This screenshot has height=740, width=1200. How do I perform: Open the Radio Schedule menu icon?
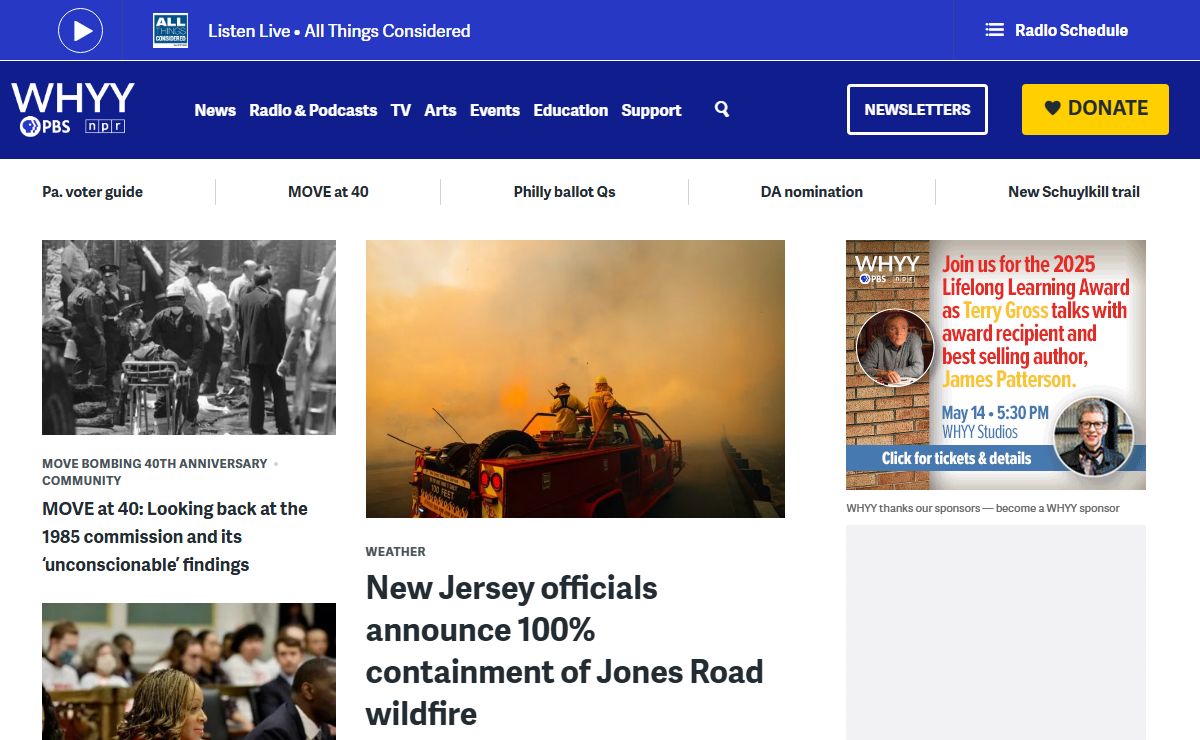(994, 30)
